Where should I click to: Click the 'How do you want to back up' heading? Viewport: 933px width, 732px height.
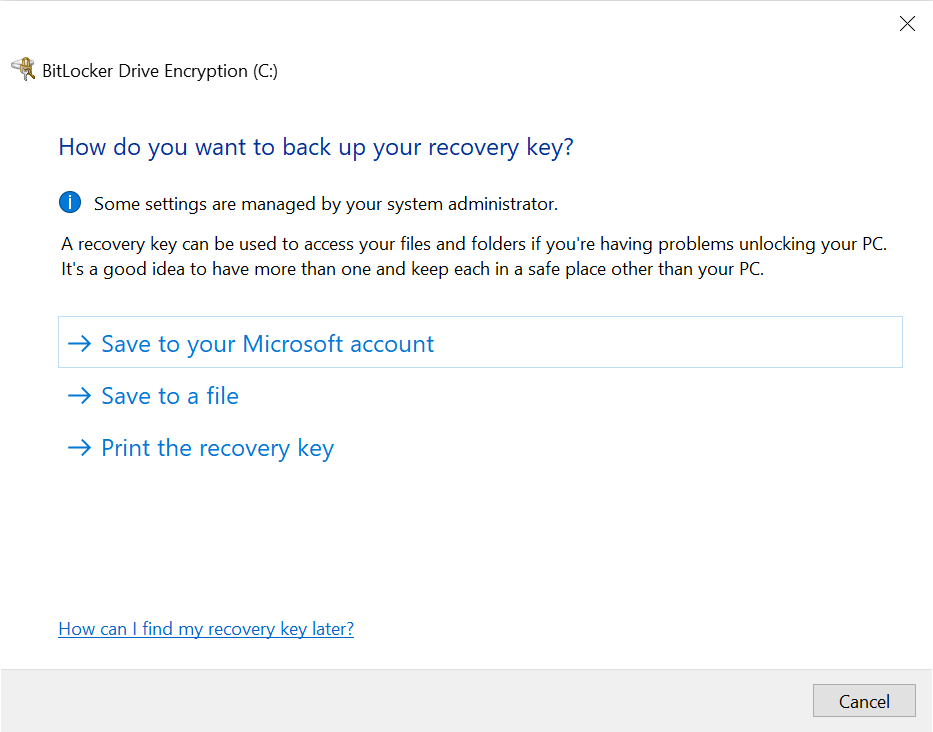(x=316, y=148)
